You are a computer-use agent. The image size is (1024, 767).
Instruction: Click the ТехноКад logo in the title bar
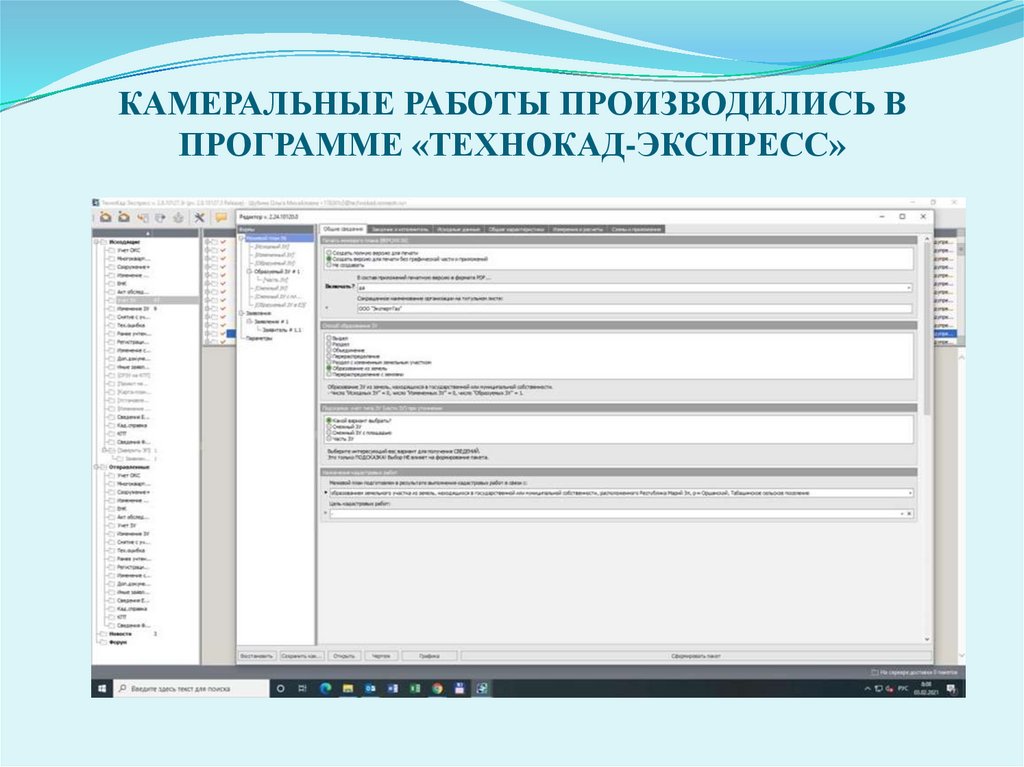tap(94, 201)
